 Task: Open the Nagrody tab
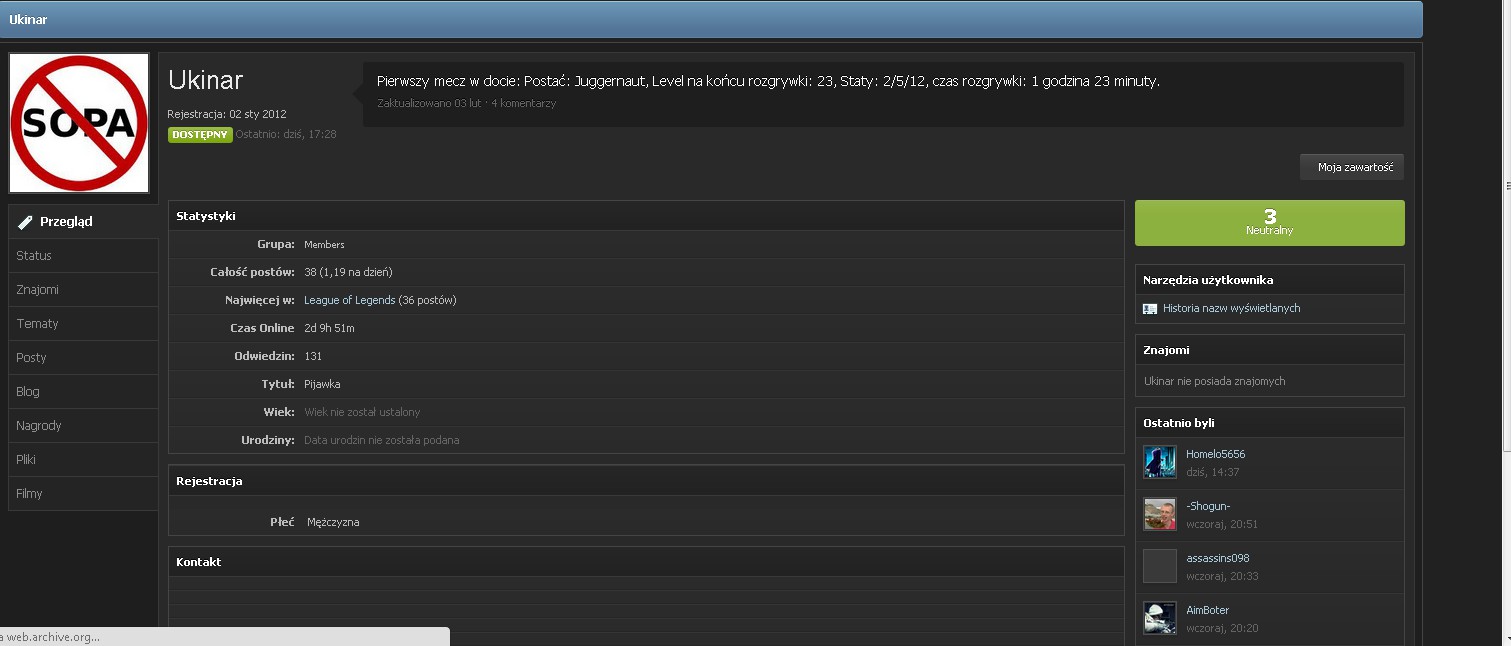point(83,426)
